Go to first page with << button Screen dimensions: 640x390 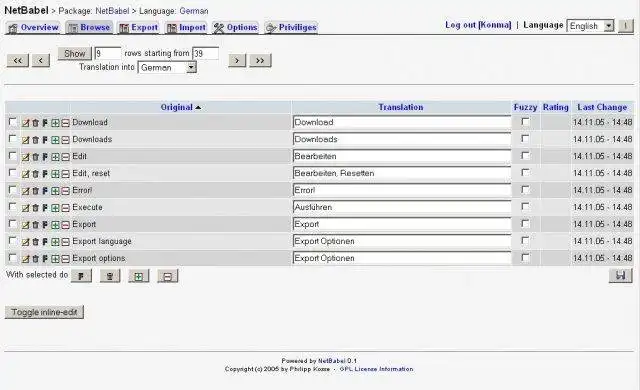coord(18,60)
